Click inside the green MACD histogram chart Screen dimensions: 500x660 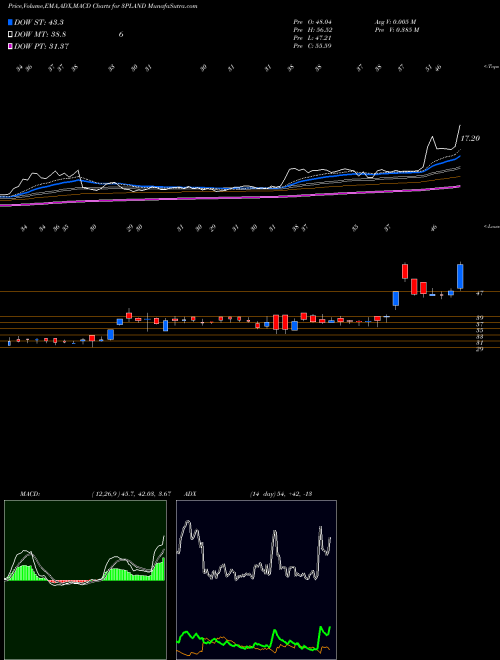(x=85, y=580)
